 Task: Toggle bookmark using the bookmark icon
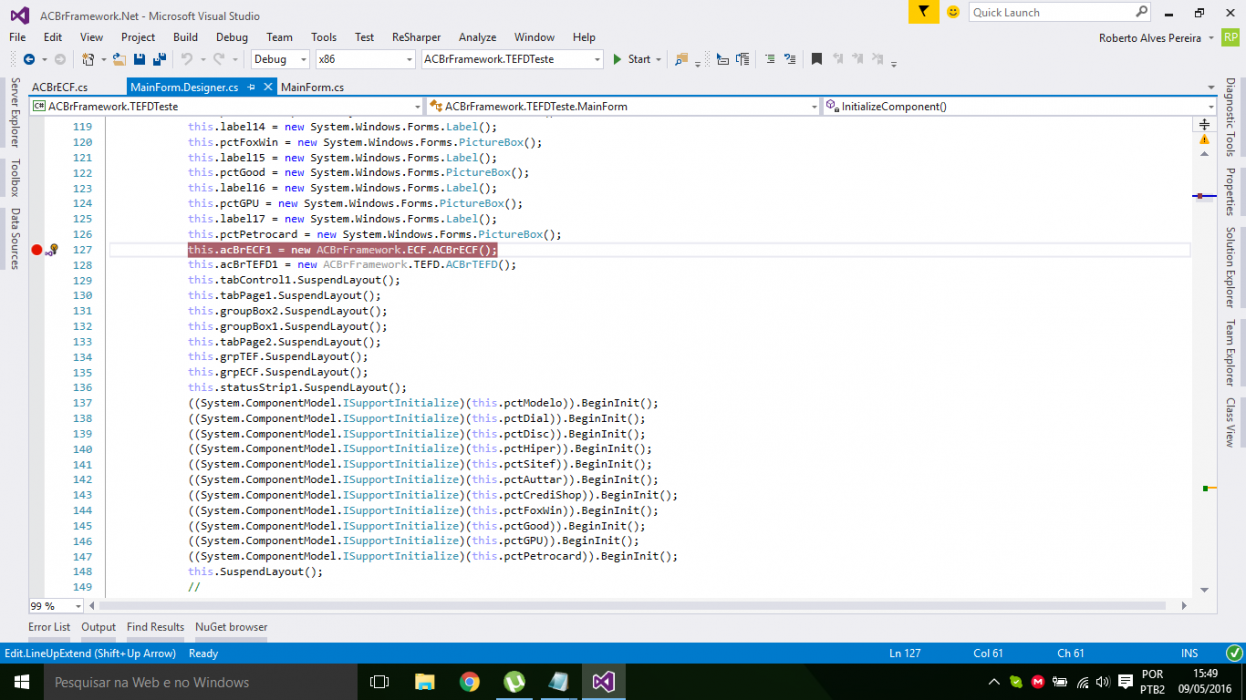tap(816, 60)
